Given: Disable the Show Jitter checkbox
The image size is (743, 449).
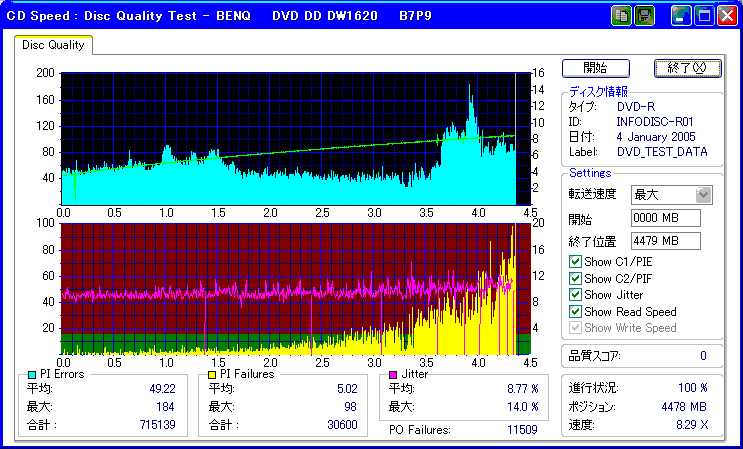Looking at the screenshot, I should pos(575,295).
